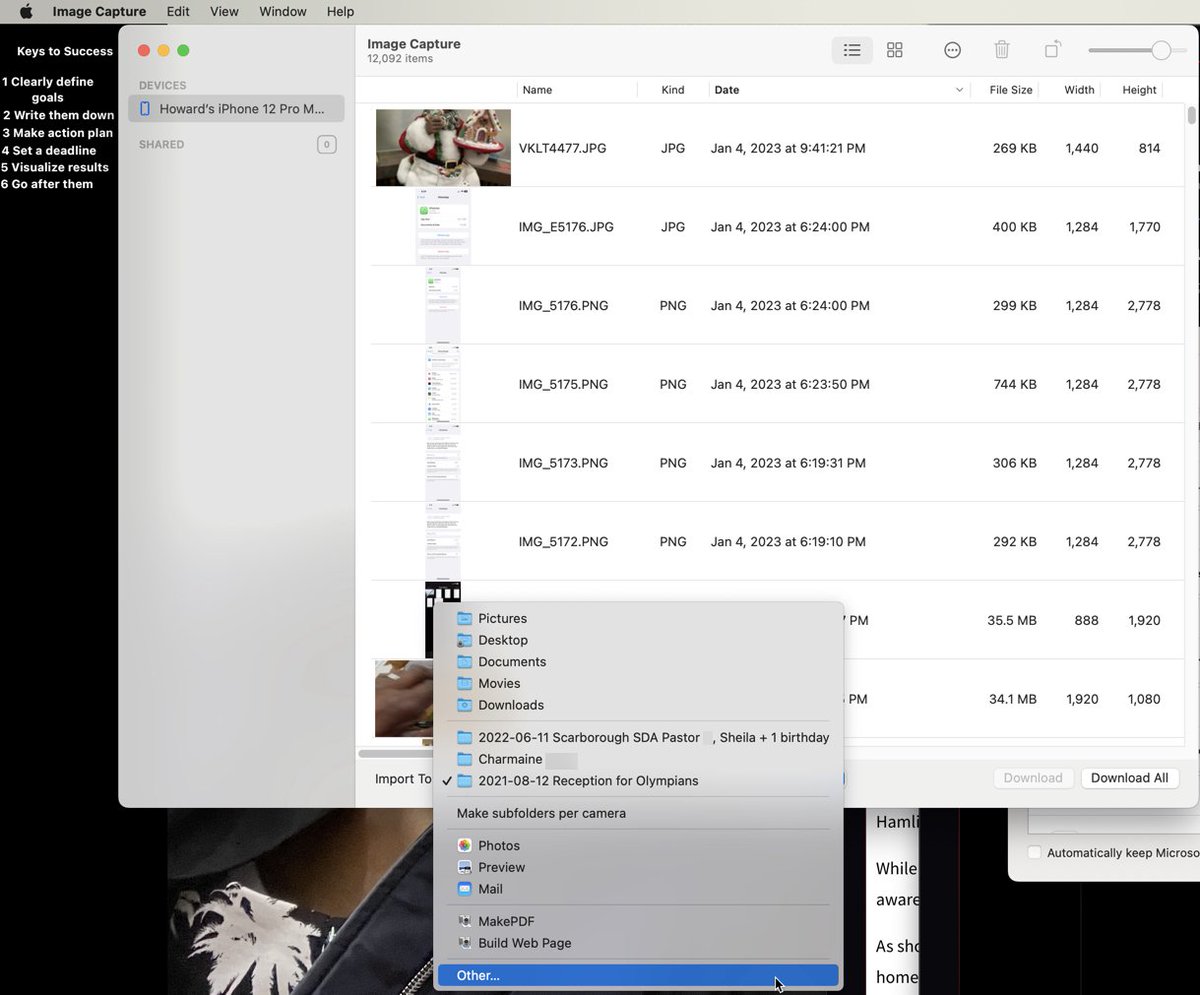
Task: Open the Help menu
Action: 340,12
